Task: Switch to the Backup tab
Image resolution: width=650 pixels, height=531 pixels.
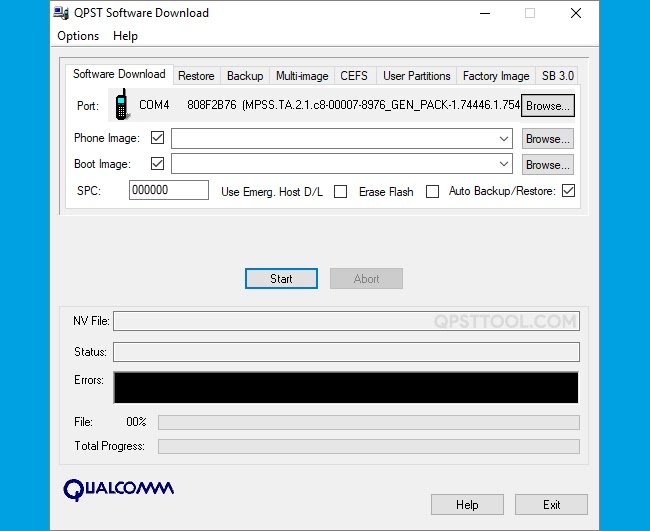Action: (245, 76)
